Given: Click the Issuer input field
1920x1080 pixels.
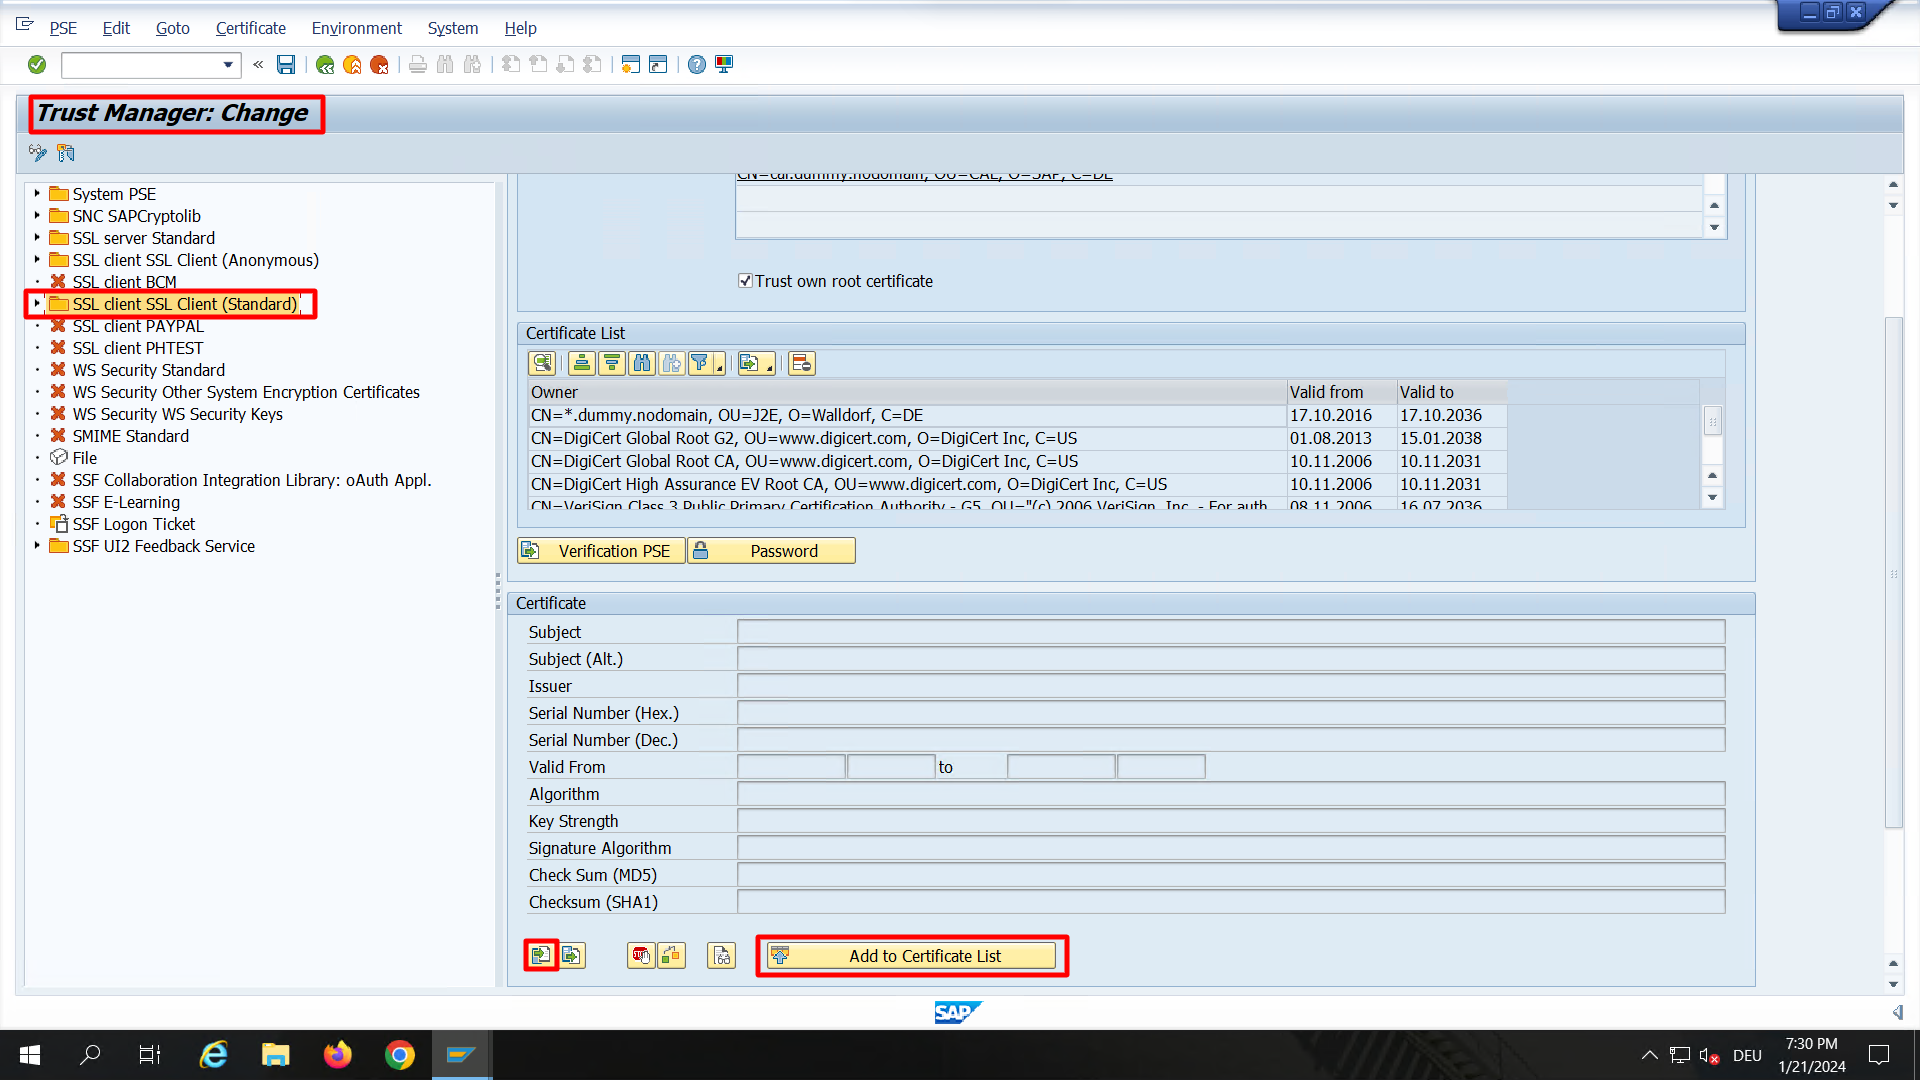Looking at the screenshot, I should click(1230, 686).
